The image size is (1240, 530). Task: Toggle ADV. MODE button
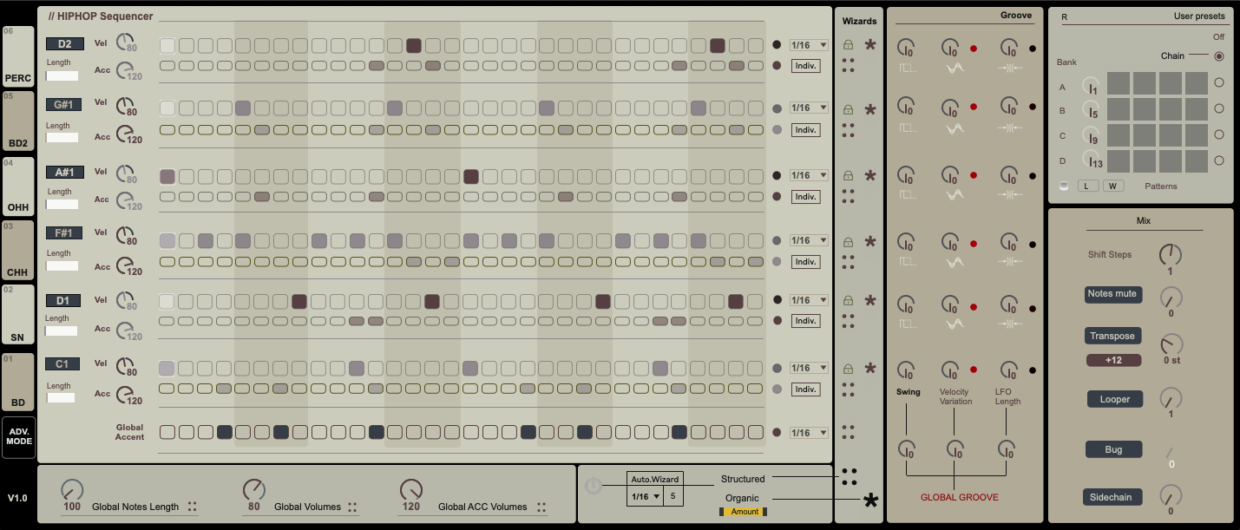coord(18,437)
